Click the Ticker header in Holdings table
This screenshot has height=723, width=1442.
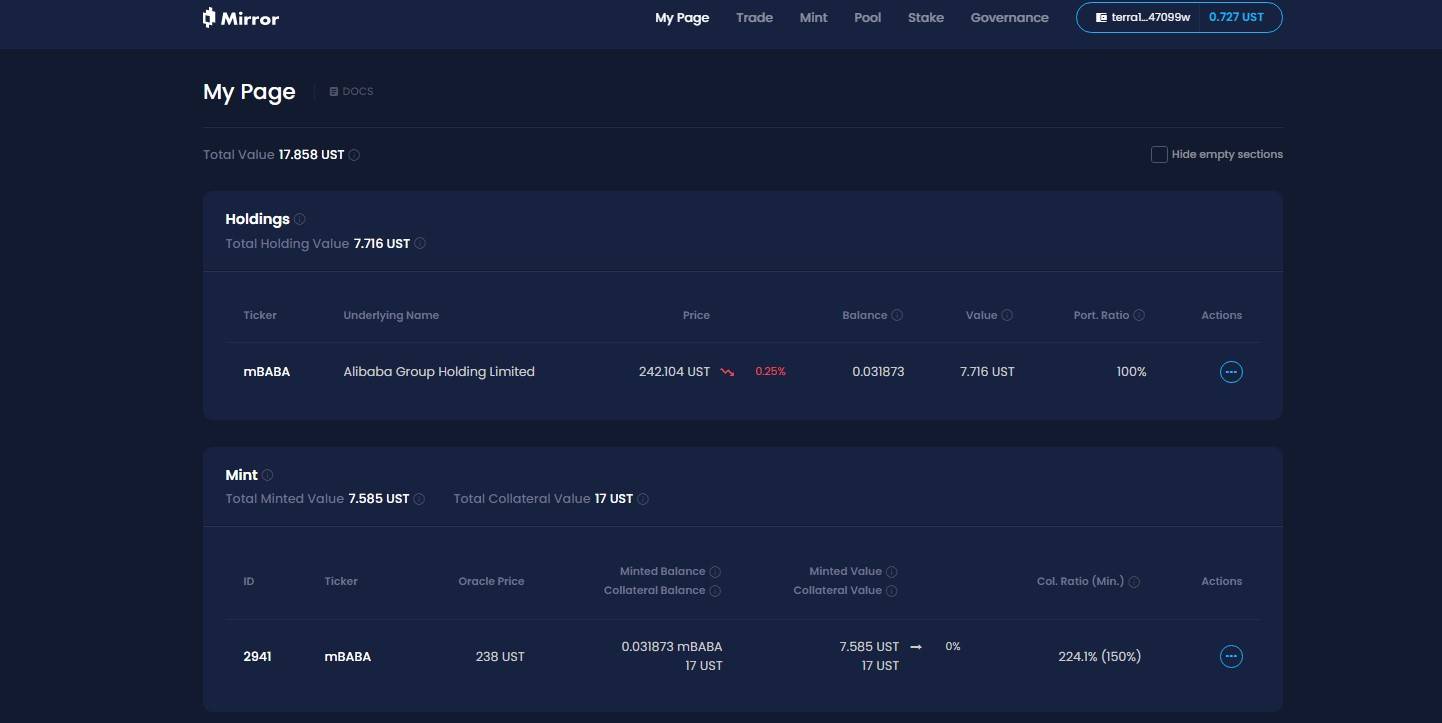click(x=260, y=315)
